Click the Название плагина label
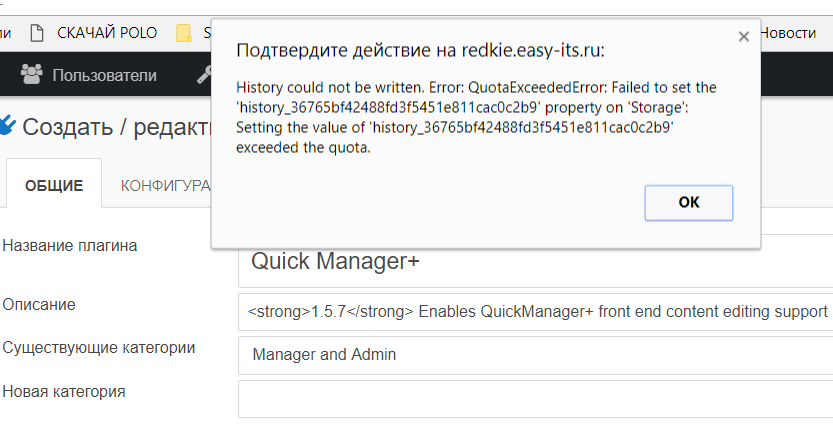The image size is (833, 431). point(70,245)
